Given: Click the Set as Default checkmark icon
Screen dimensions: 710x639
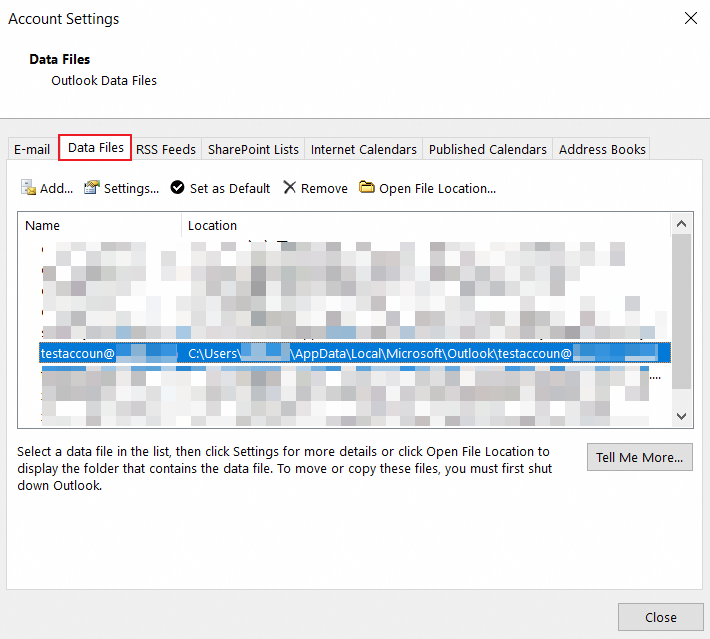Looking at the screenshot, I should point(177,187).
